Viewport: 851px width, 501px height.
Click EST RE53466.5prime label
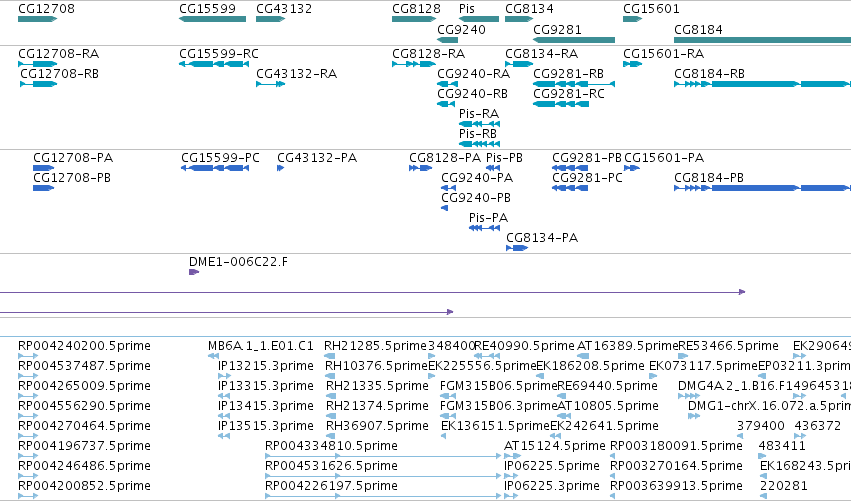[x=728, y=346]
